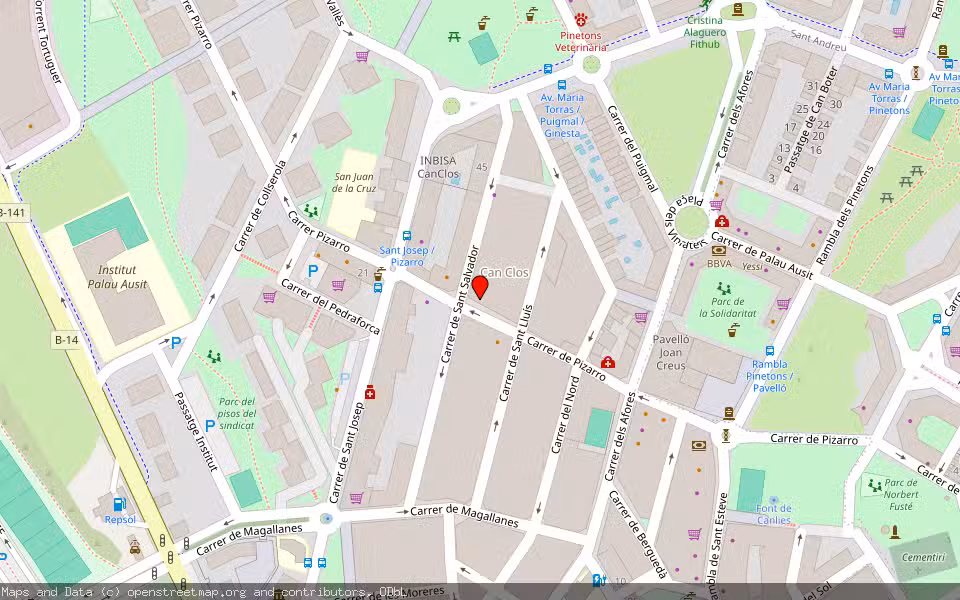The height and width of the screenshot is (600, 960).
Task: Click the café cup icon in Parc de la Solidaritat
Action: pyautogui.click(x=733, y=331)
